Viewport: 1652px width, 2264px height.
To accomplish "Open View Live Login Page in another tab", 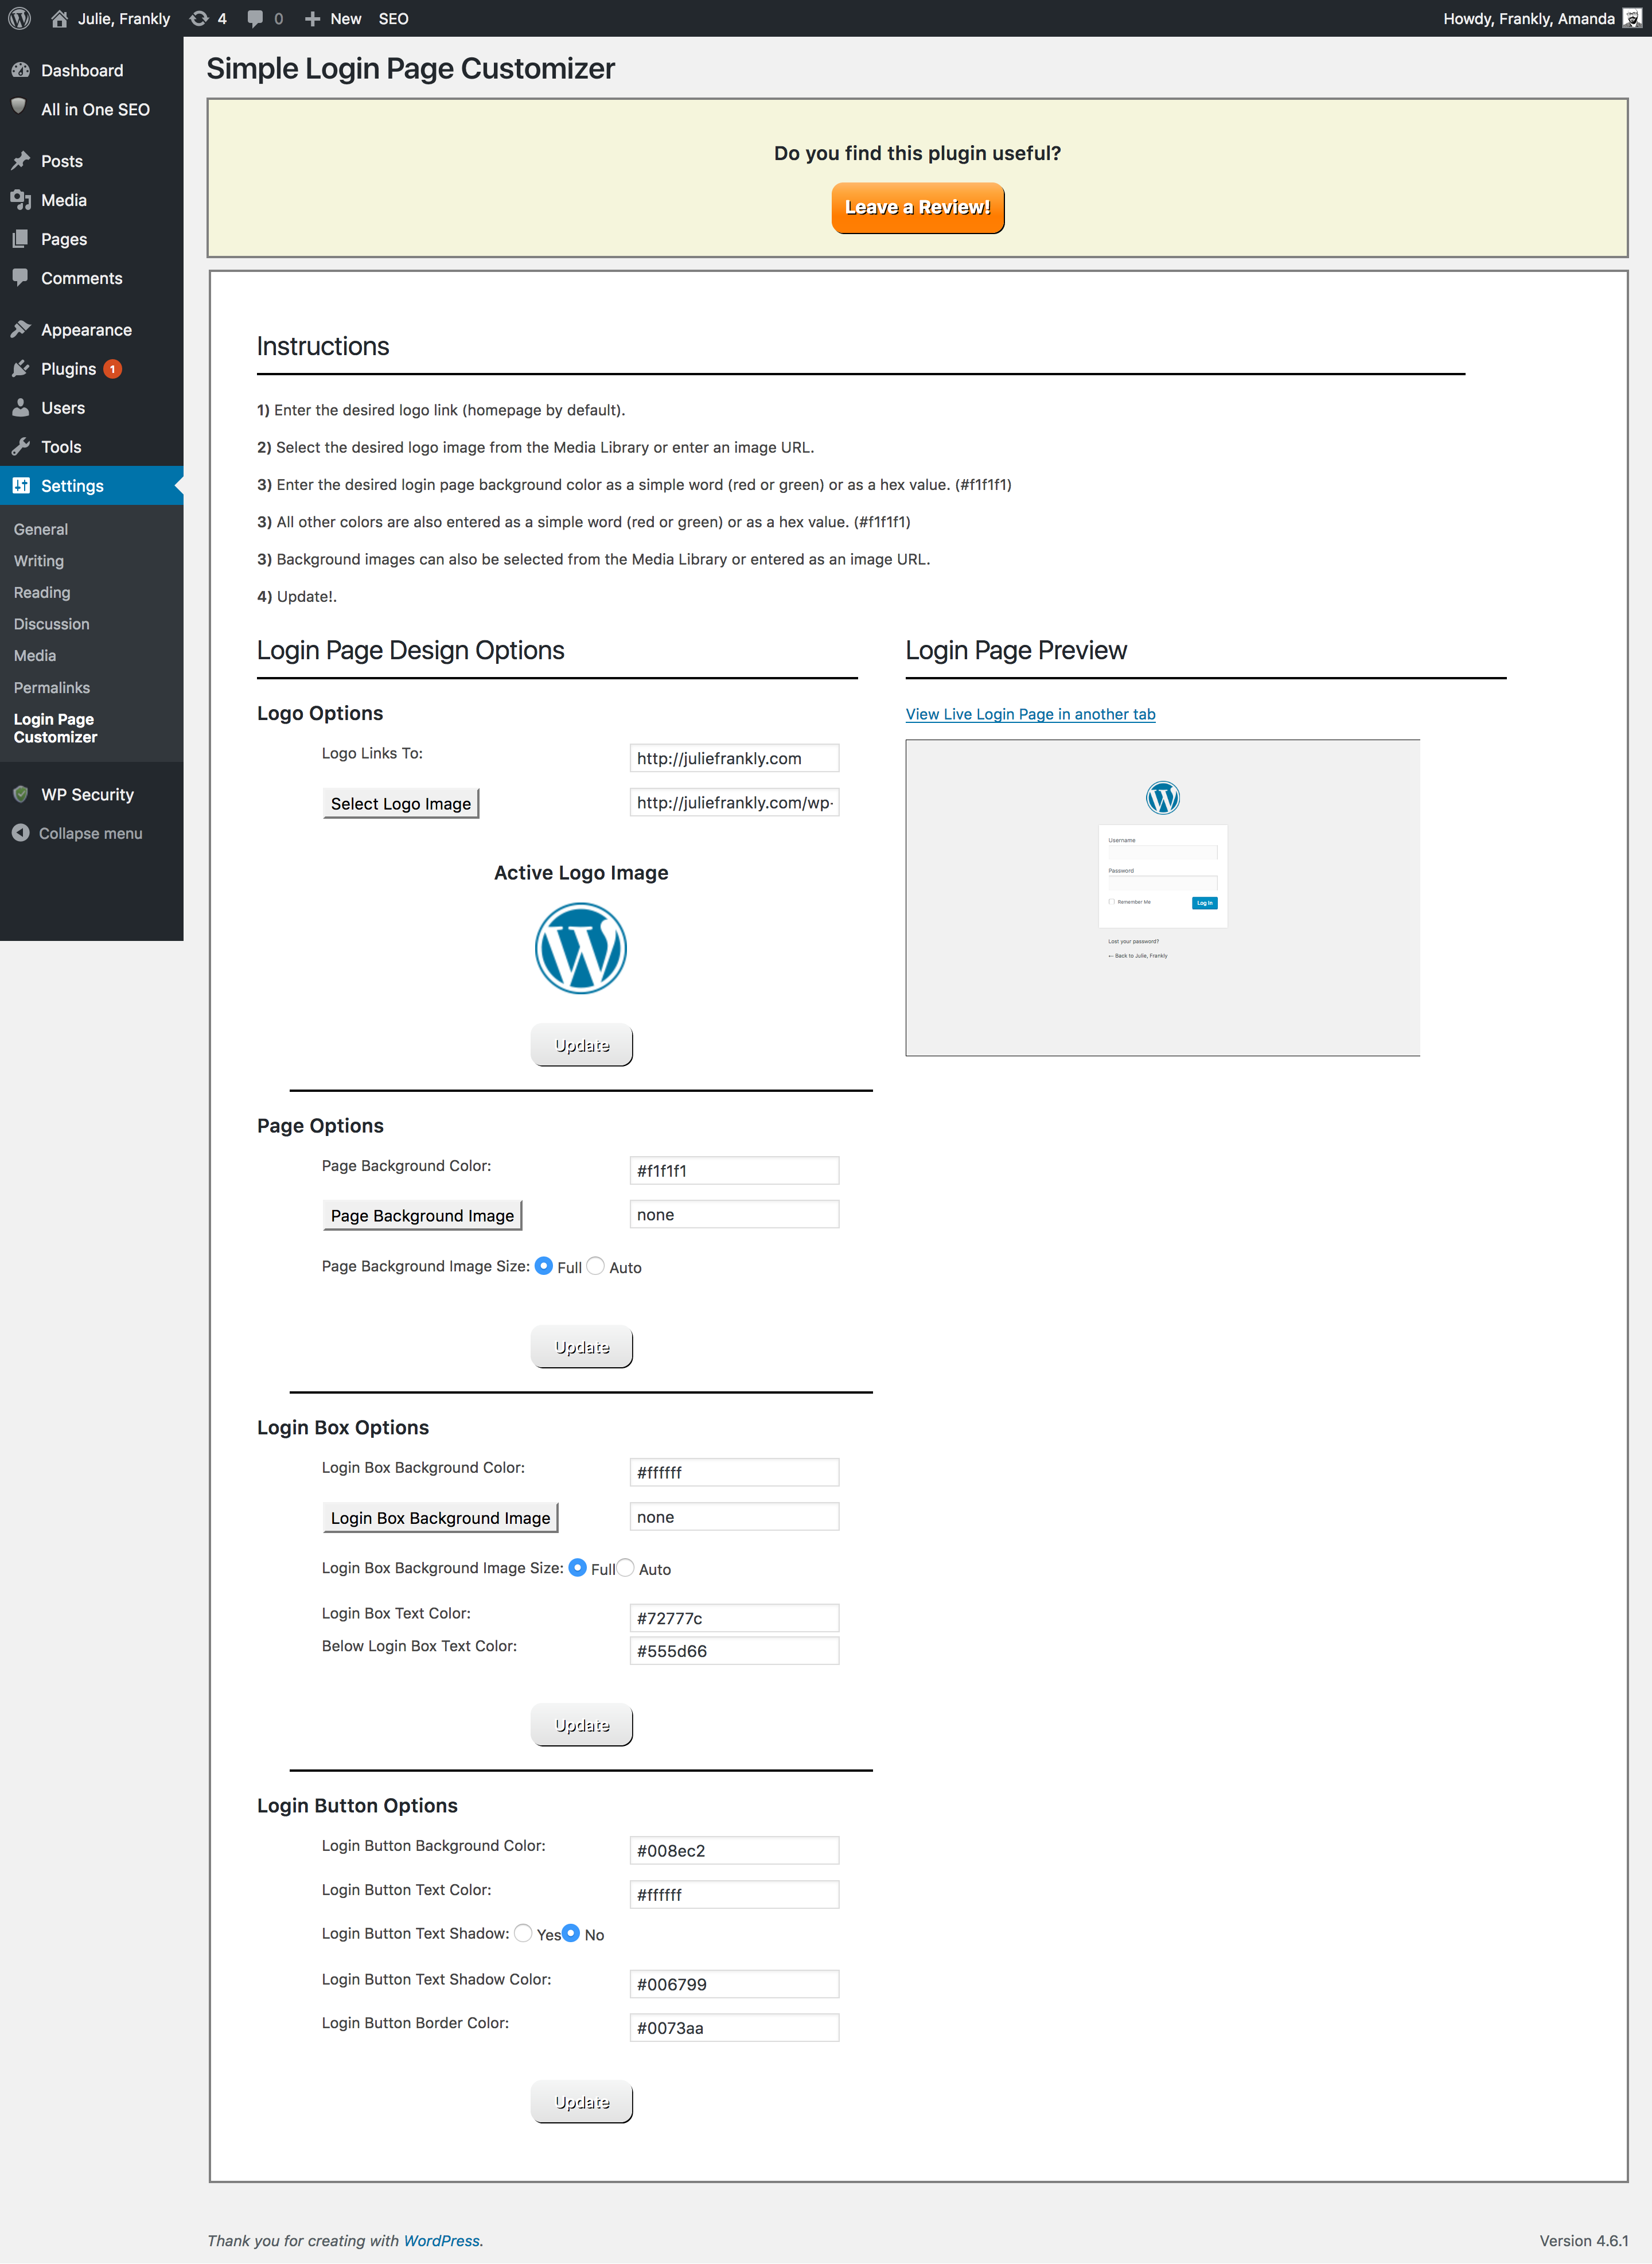I will pyautogui.click(x=1030, y=714).
